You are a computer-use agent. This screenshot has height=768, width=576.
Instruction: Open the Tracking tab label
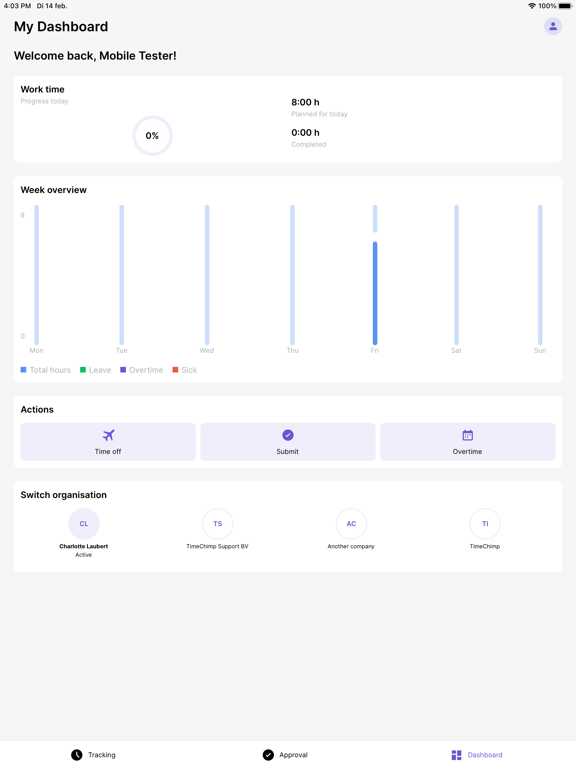tap(102, 755)
